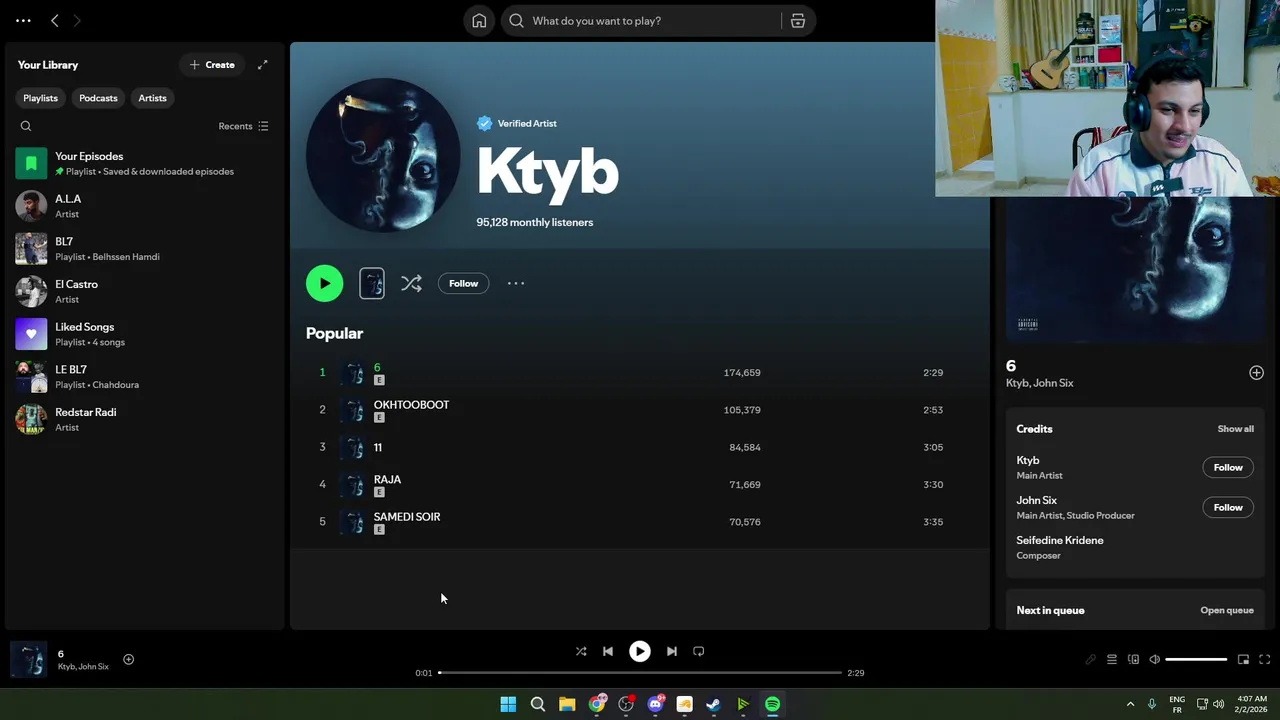The image size is (1280, 720).
Task: Follow the artist Ktyb
Action: tap(463, 284)
